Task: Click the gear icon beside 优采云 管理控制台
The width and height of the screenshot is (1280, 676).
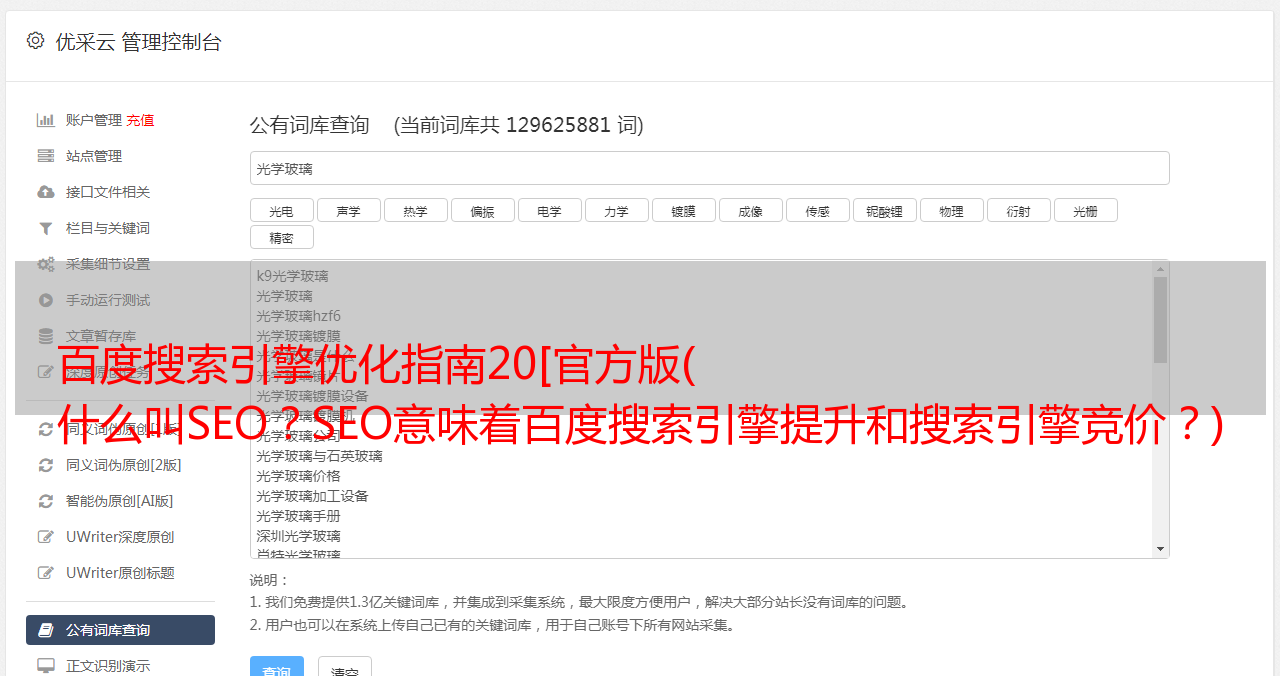Action: pos(35,41)
